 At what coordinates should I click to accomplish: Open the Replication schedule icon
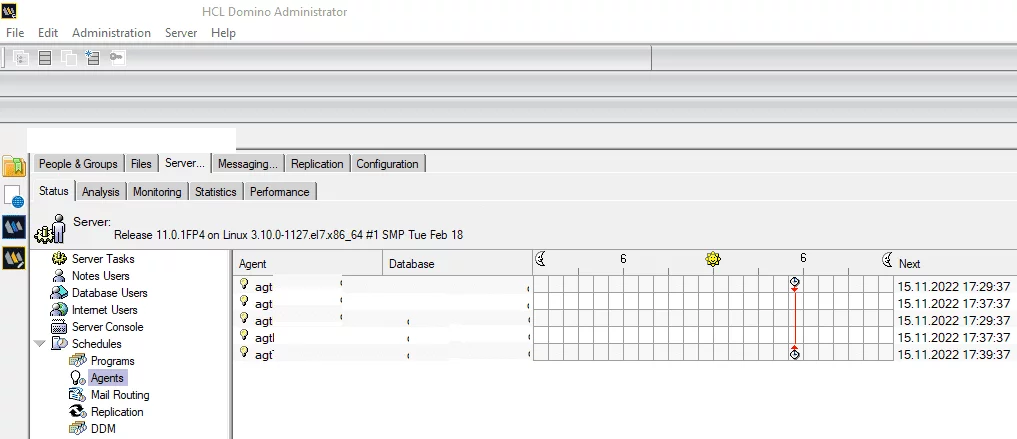point(77,412)
